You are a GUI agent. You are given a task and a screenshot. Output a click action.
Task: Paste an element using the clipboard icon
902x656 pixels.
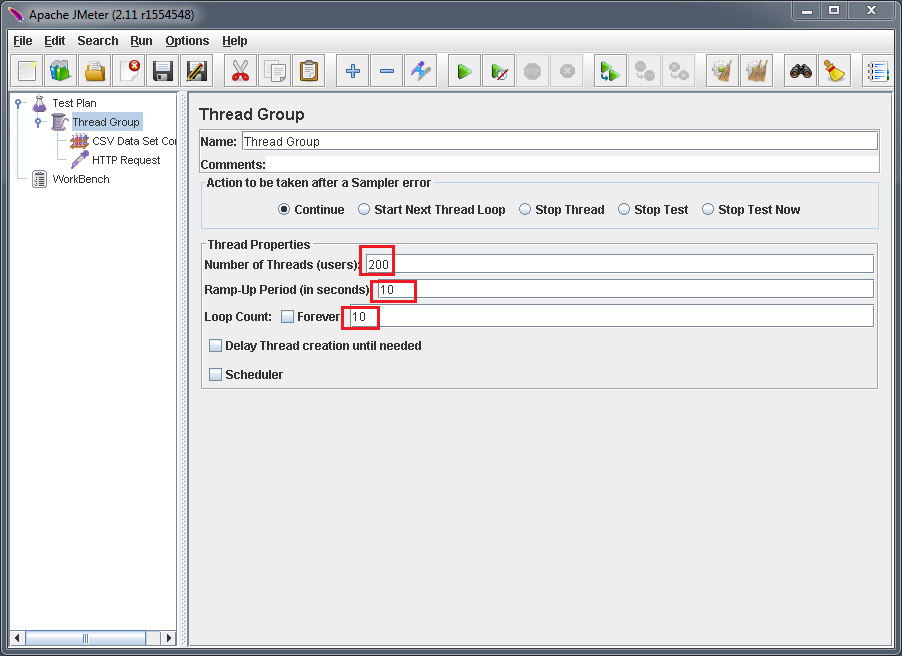307,70
